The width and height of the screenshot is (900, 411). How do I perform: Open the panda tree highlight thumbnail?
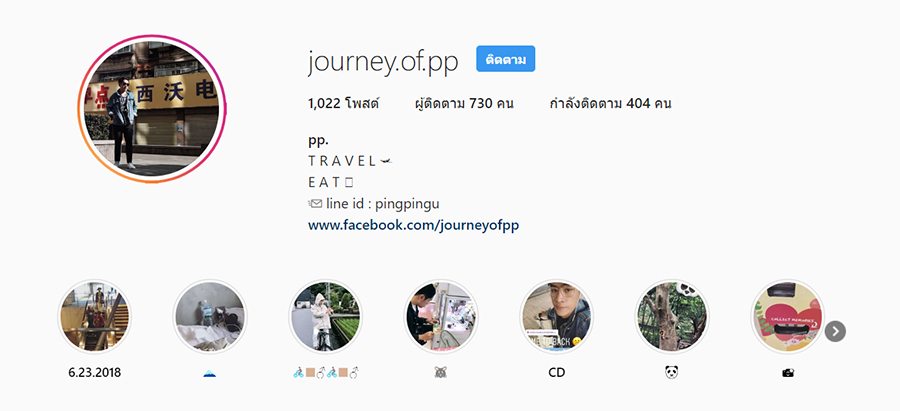coord(672,317)
